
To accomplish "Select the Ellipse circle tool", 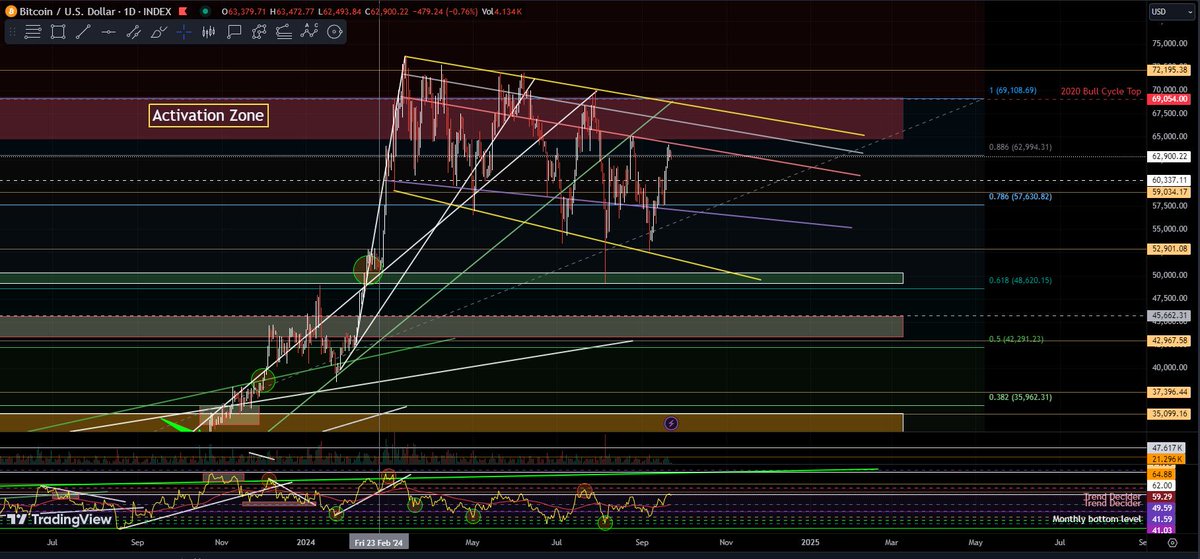I will pyautogui.click(x=334, y=32).
